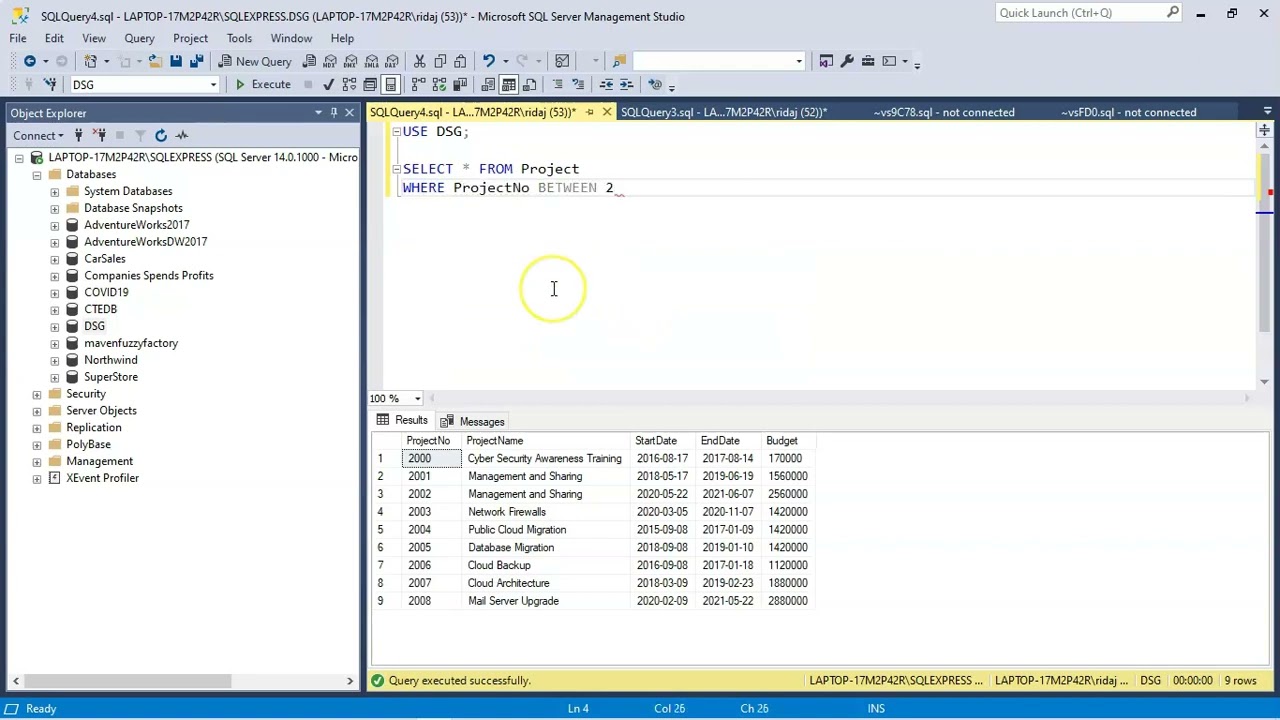
Task: Click the Paste clipboard icon
Action: [x=460, y=61]
